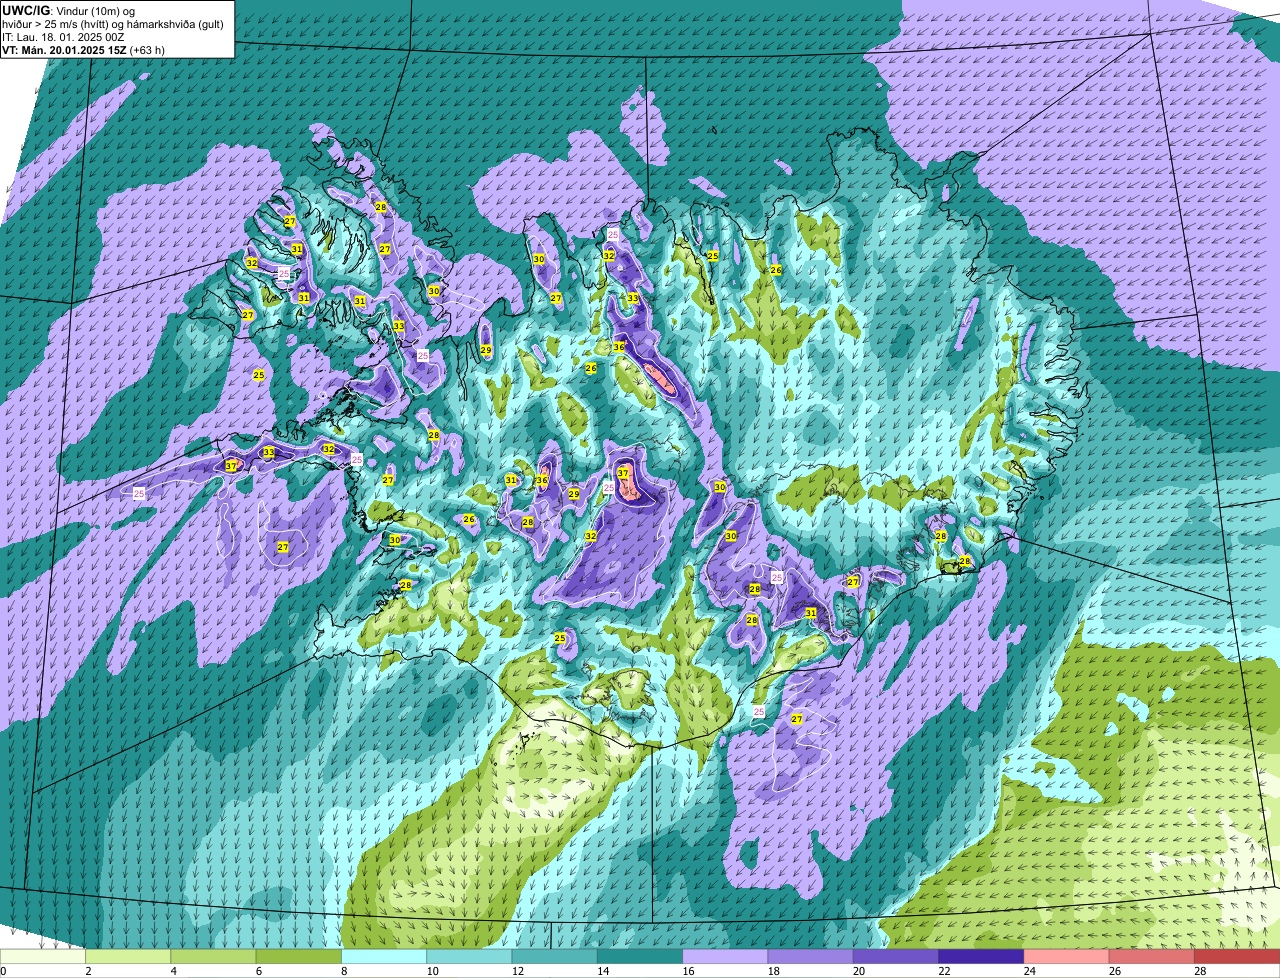Select the 10–12 m/s legend swatch
The height and width of the screenshot is (978, 1280).
pos(469,957)
